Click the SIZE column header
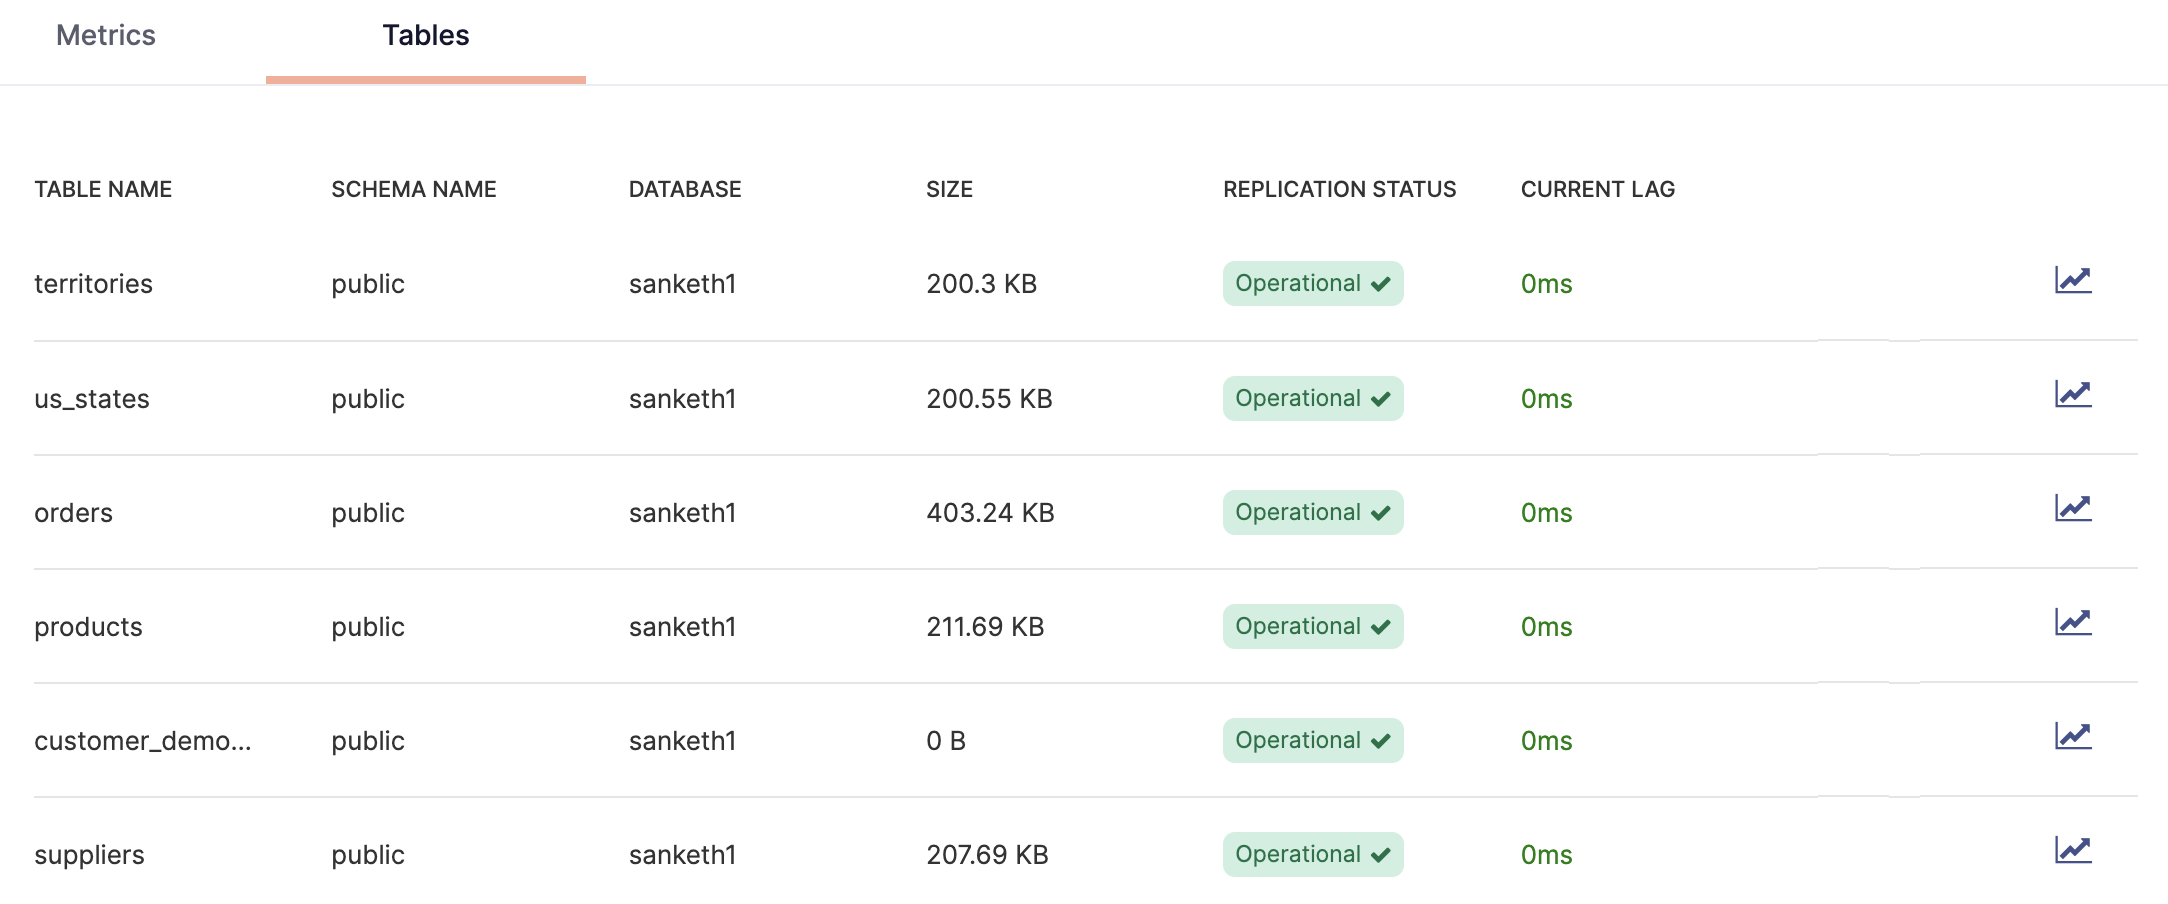Screen dimensions: 2168x904 [x=949, y=189]
